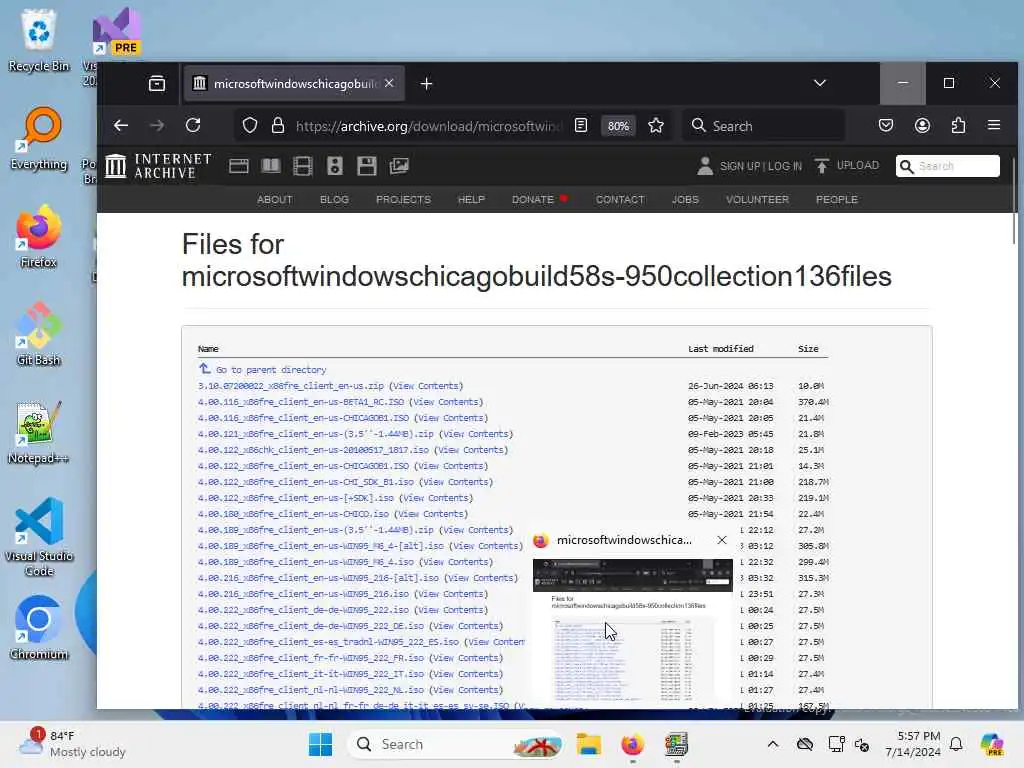The height and width of the screenshot is (768, 1024).
Task: Close the Firefox taskbar preview popup
Action: coord(722,540)
